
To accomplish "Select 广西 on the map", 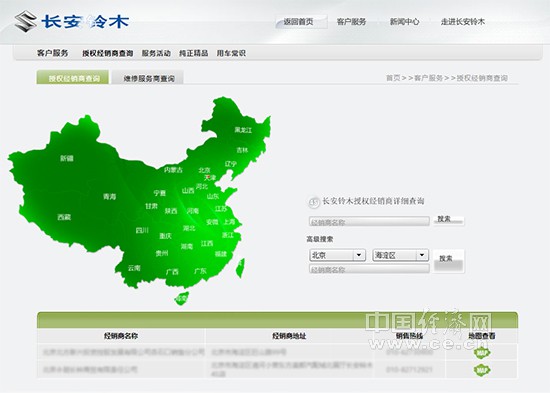I will [x=172, y=272].
